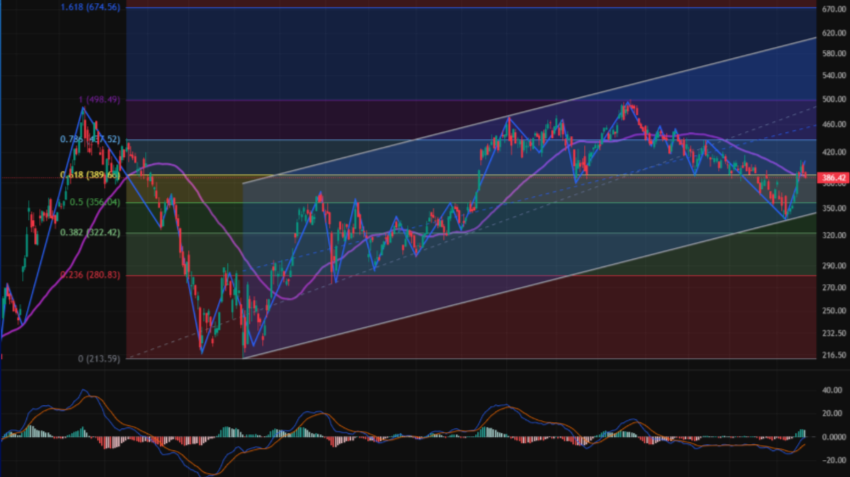Click the 0.382 (322.42) retracement label
The height and width of the screenshot is (477, 850).
[93, 233]
